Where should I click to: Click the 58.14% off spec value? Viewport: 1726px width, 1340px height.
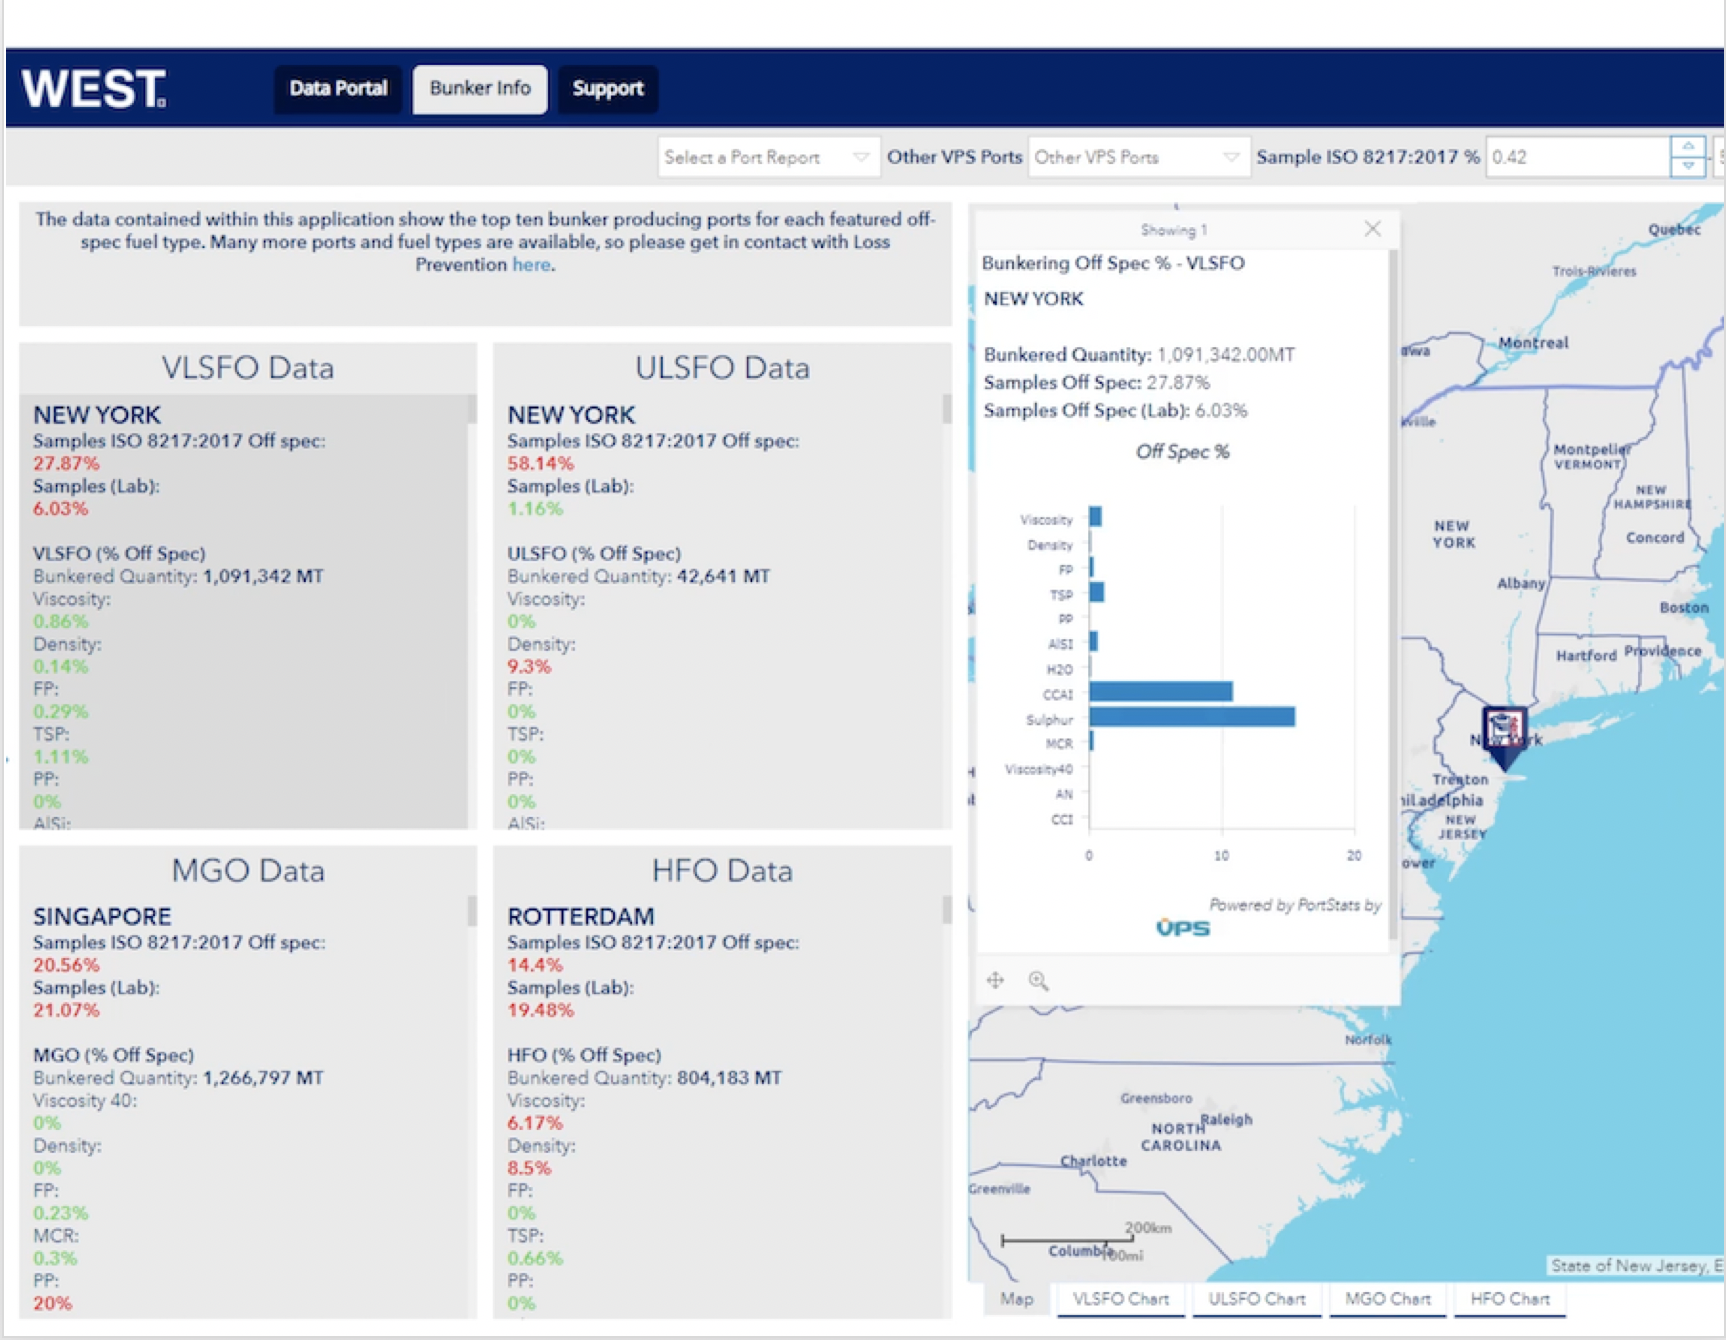tap(540, 463)
